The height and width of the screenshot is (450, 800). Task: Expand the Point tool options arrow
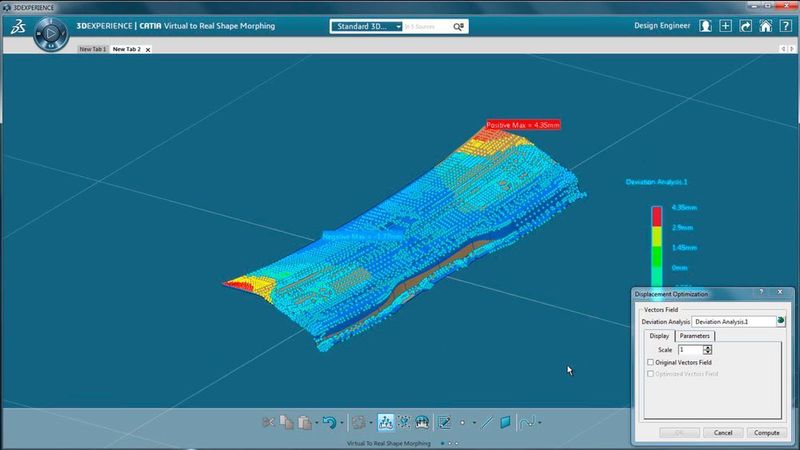tap(474, 422)
